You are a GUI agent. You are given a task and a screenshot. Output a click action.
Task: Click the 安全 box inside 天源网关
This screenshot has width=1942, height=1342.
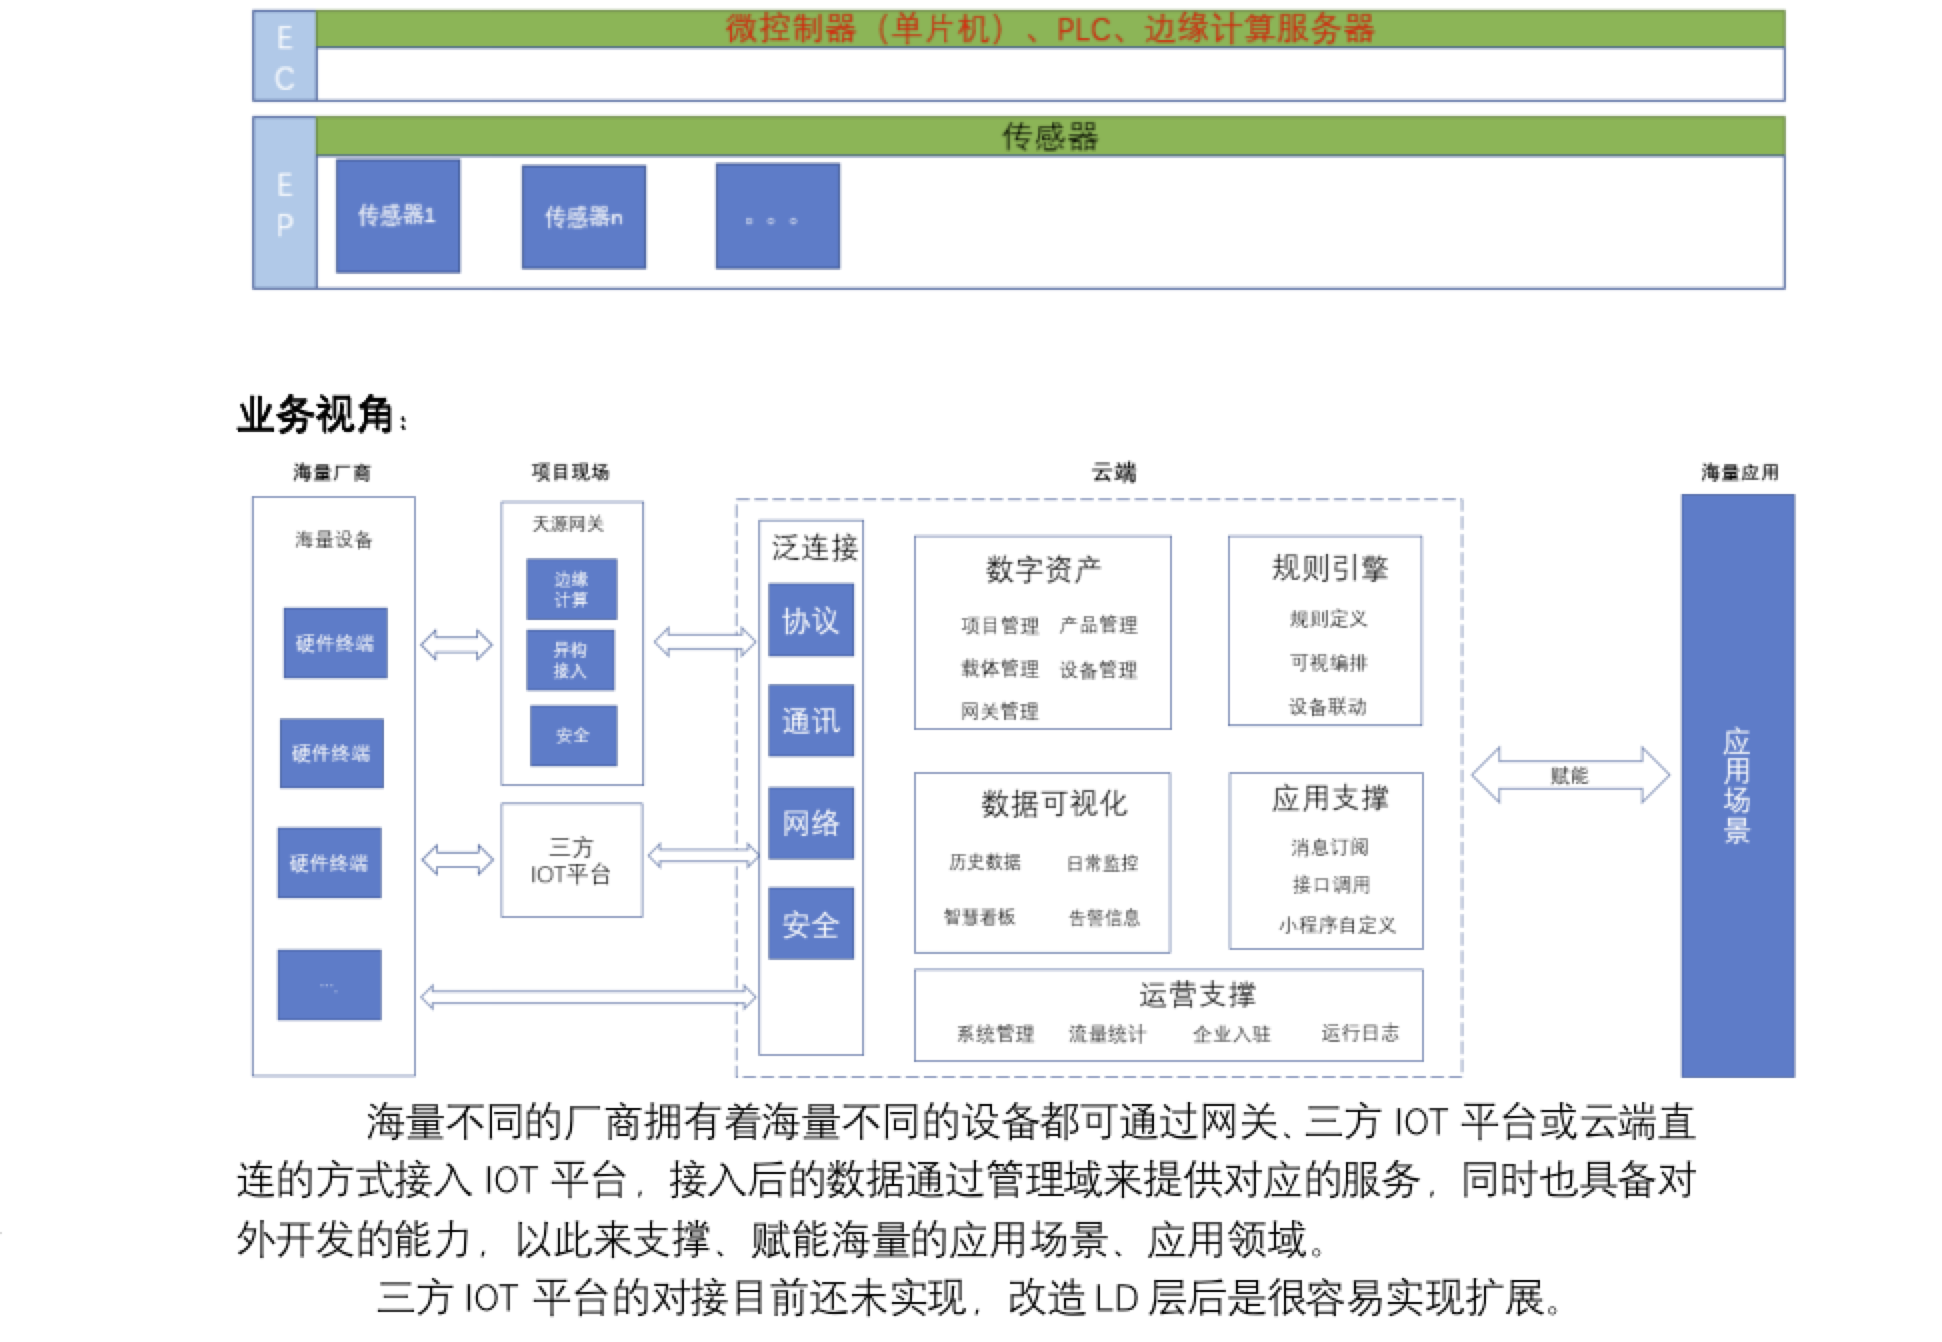[x=573, y=735]
